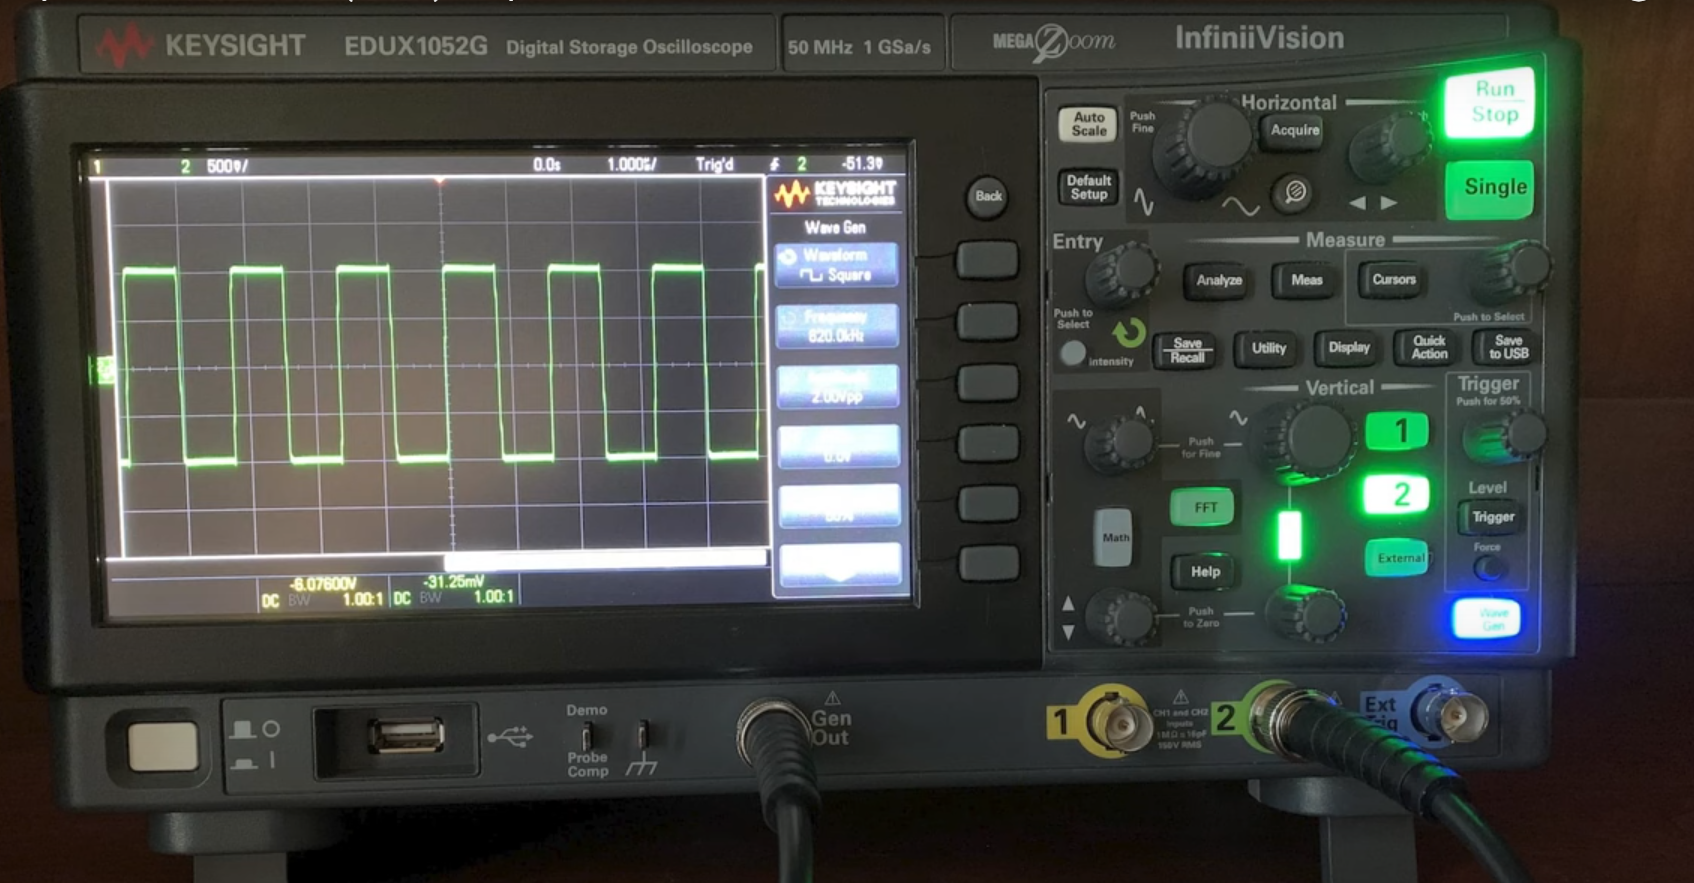The width and height of the screenshot is (1694, 883).
Task: Hit the Quick Action key
Action: click(1429, 348)
